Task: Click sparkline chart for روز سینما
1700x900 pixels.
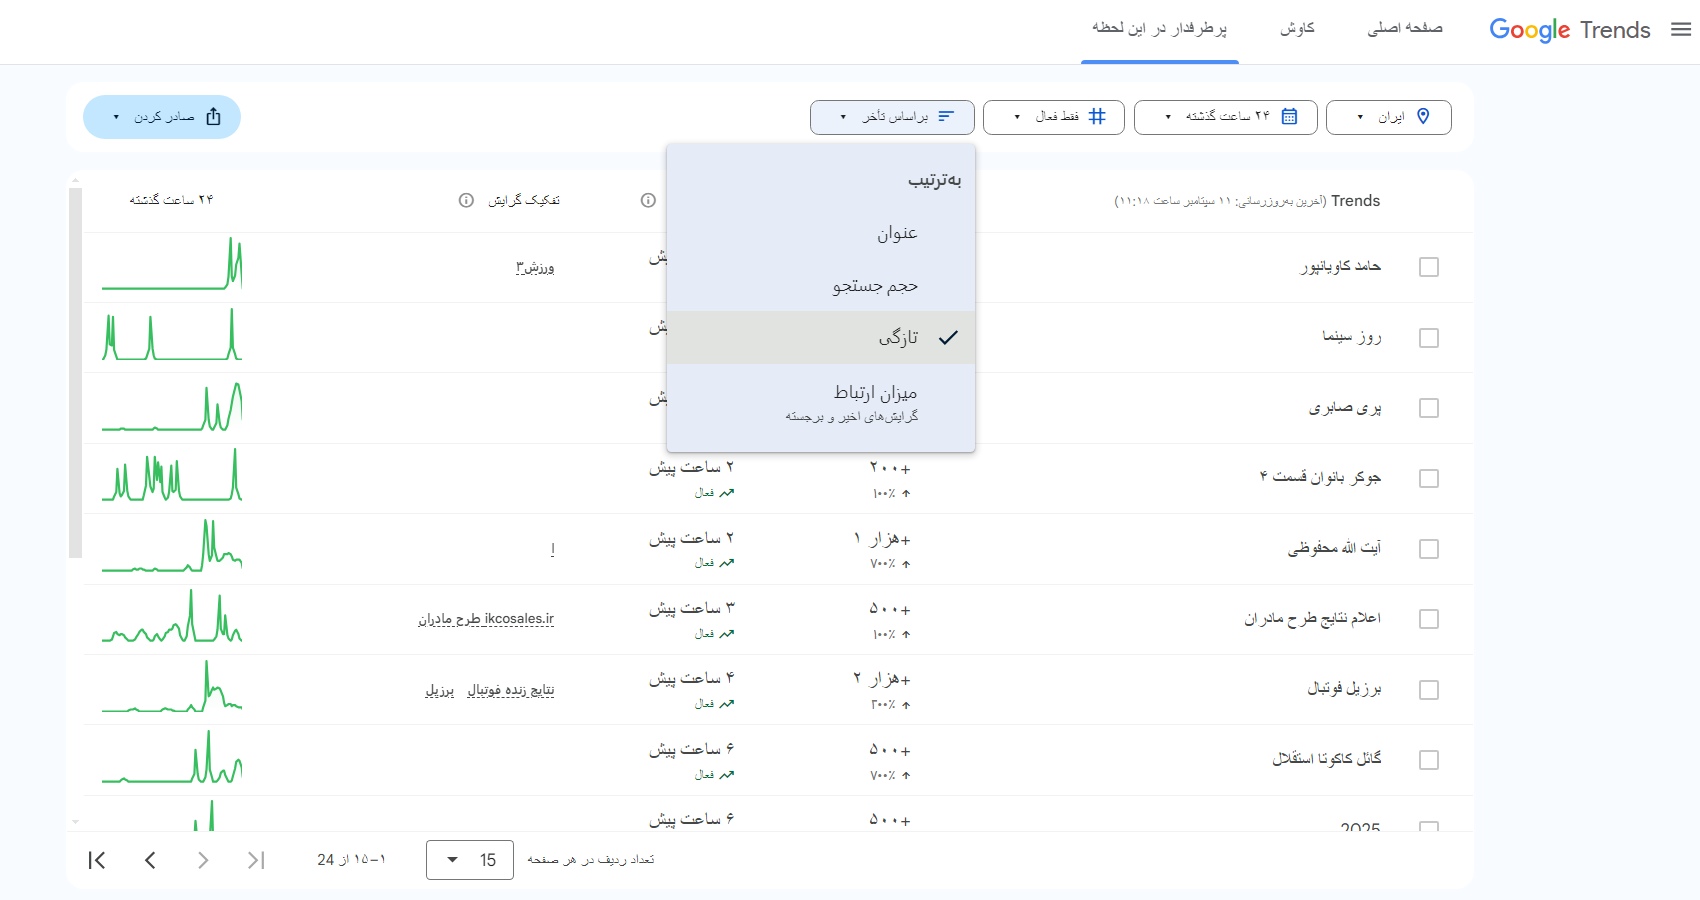Action: [x=172, y=335]
